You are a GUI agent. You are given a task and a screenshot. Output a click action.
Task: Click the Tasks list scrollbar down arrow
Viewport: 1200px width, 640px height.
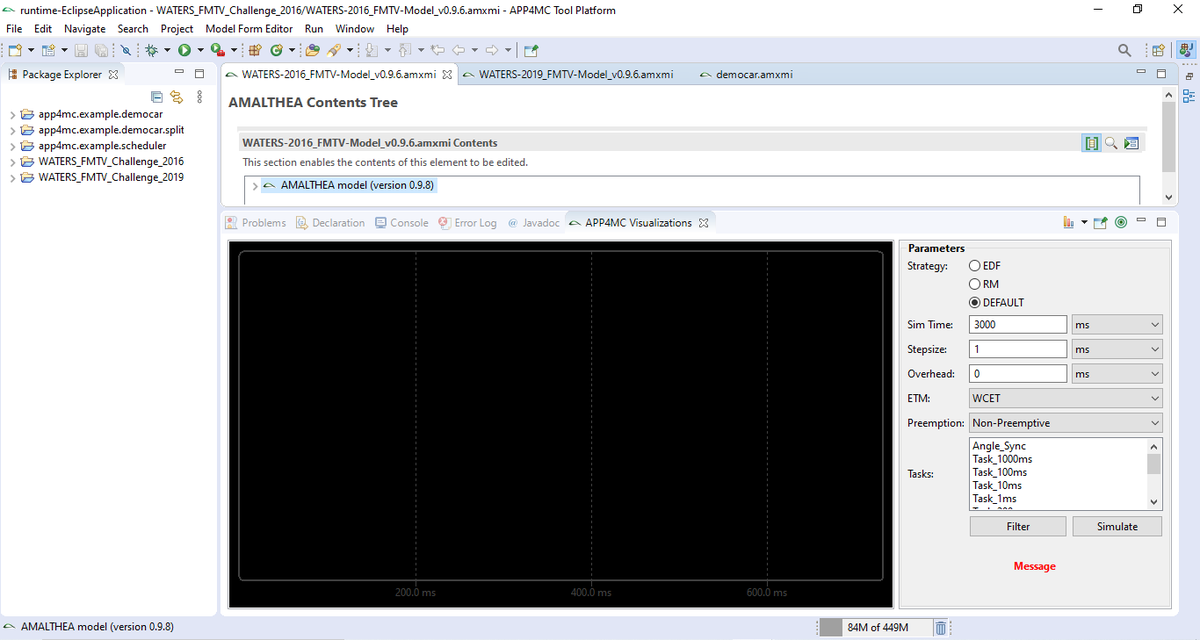pyautogui.click(x=1154, y=501)
